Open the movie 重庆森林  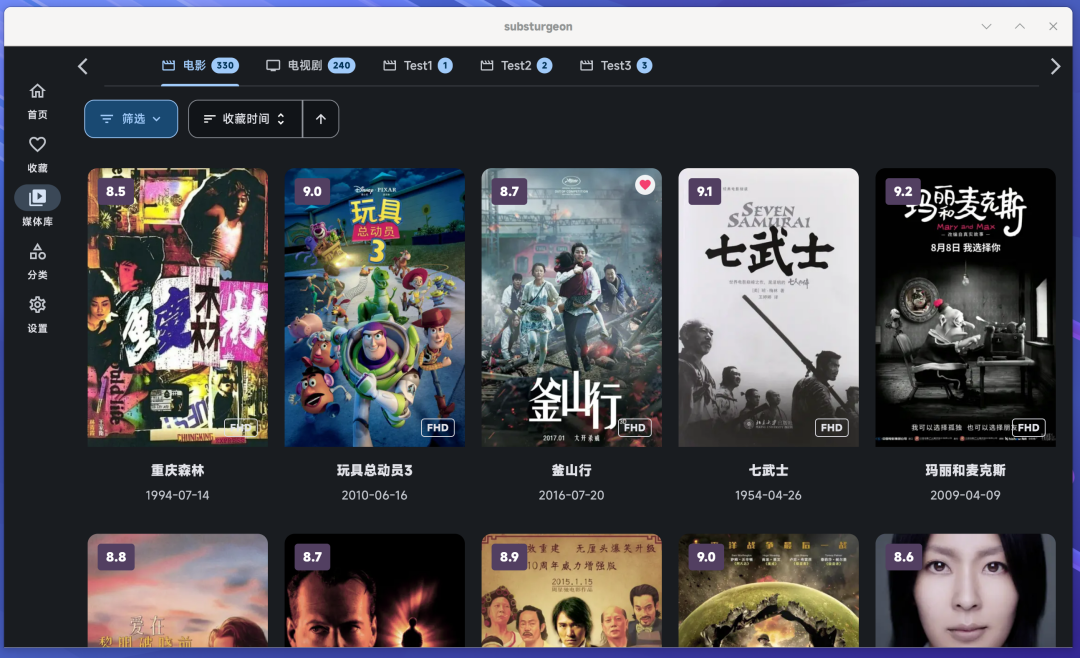177,306
